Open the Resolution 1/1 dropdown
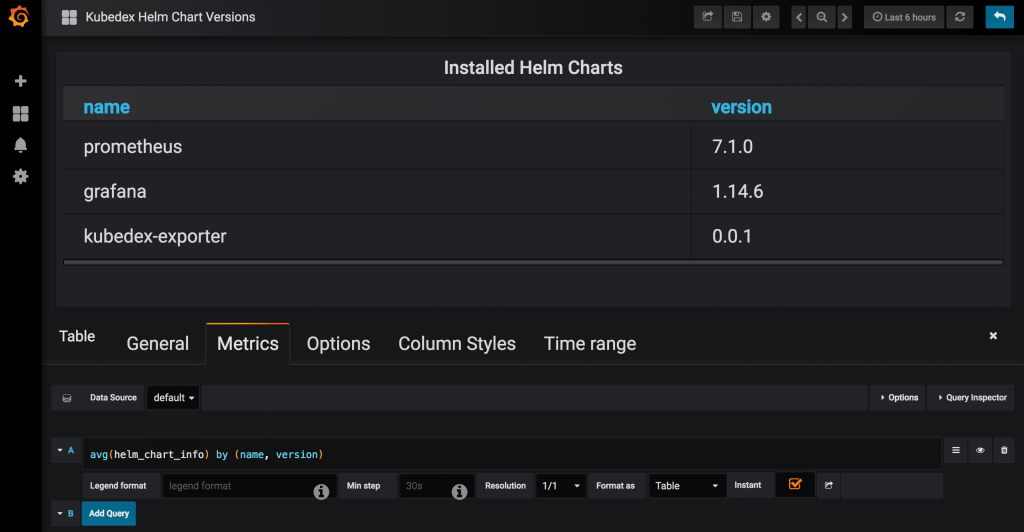1024x532 pixels. coord(560,486)
